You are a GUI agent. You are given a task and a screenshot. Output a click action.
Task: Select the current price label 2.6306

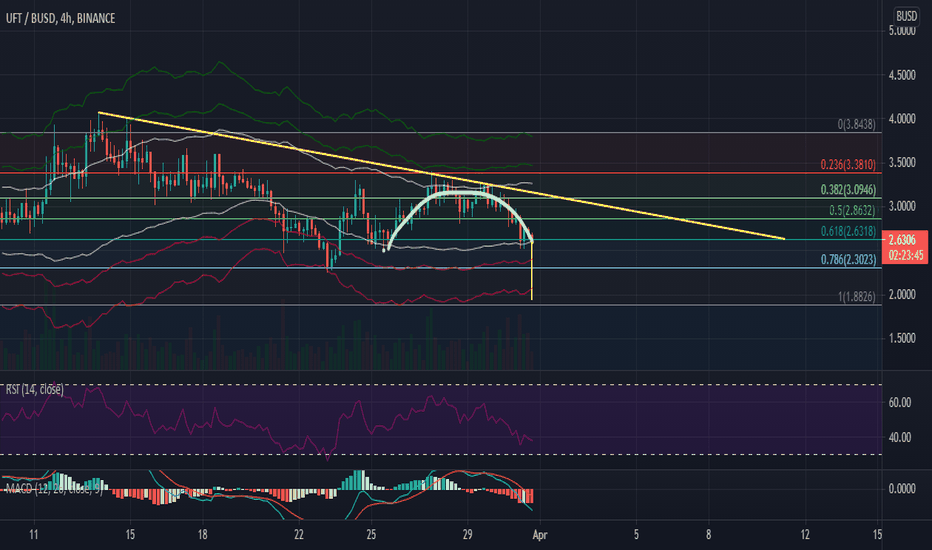coord(902,240)
